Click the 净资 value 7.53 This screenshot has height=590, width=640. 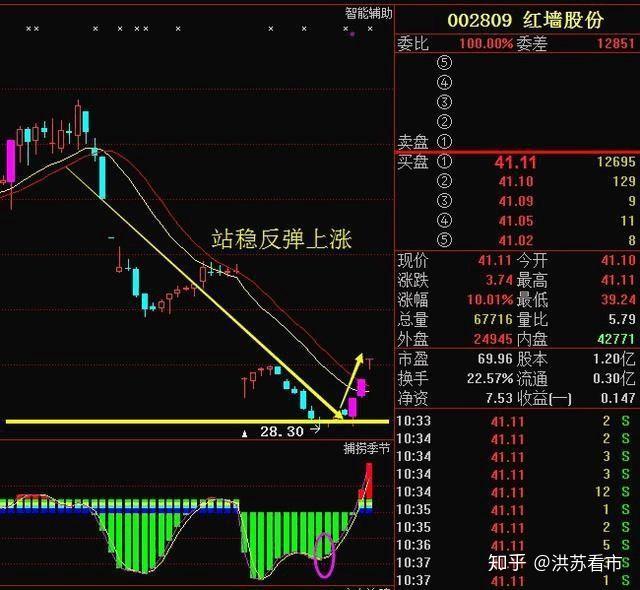pos(499,398)
